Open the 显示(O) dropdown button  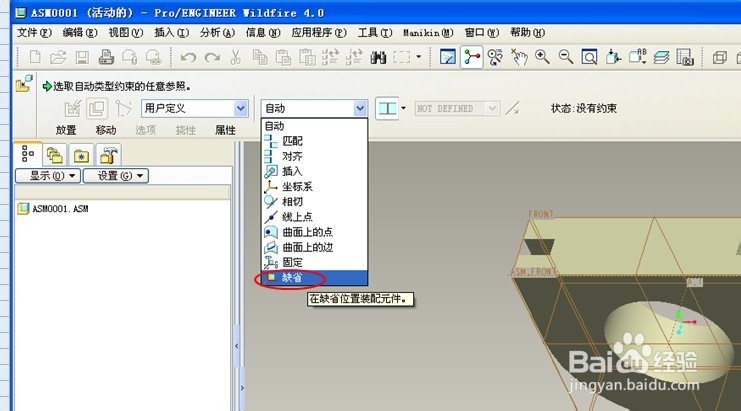[x=48, y=176]
